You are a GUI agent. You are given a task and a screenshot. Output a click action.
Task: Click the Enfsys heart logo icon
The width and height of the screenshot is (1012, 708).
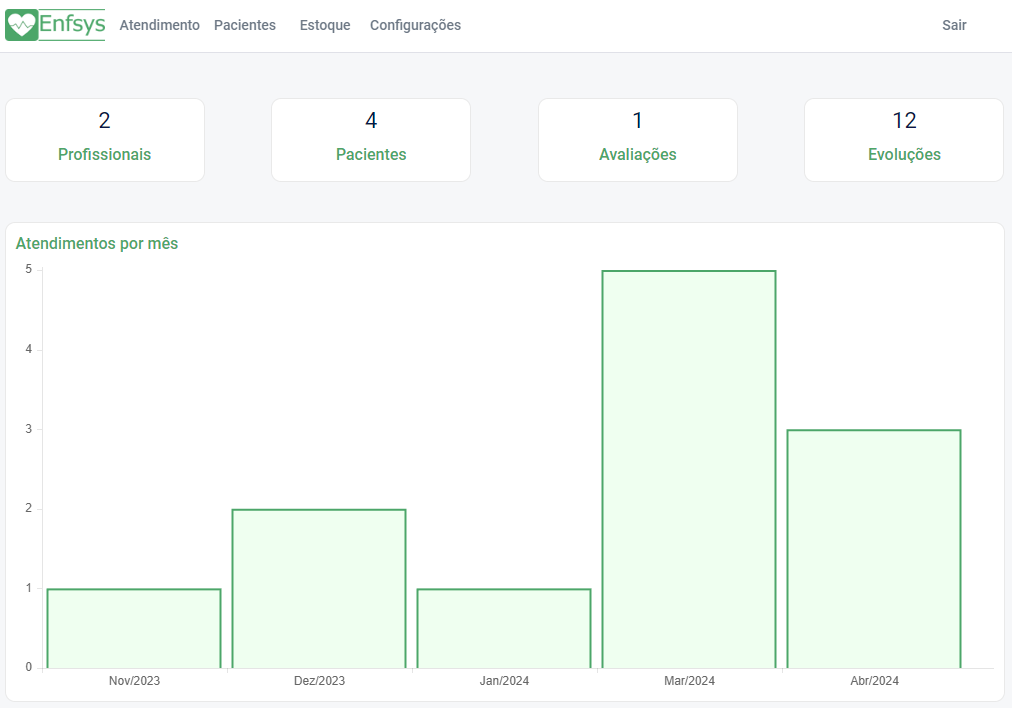click(21, 25)
